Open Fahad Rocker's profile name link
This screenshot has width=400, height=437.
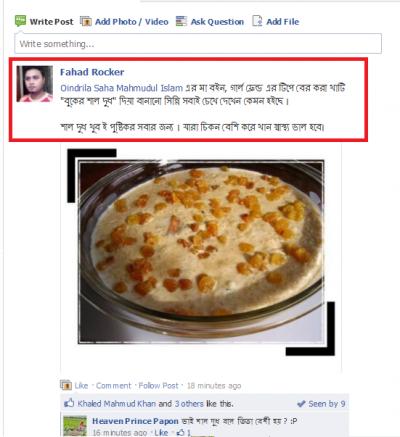92,72
